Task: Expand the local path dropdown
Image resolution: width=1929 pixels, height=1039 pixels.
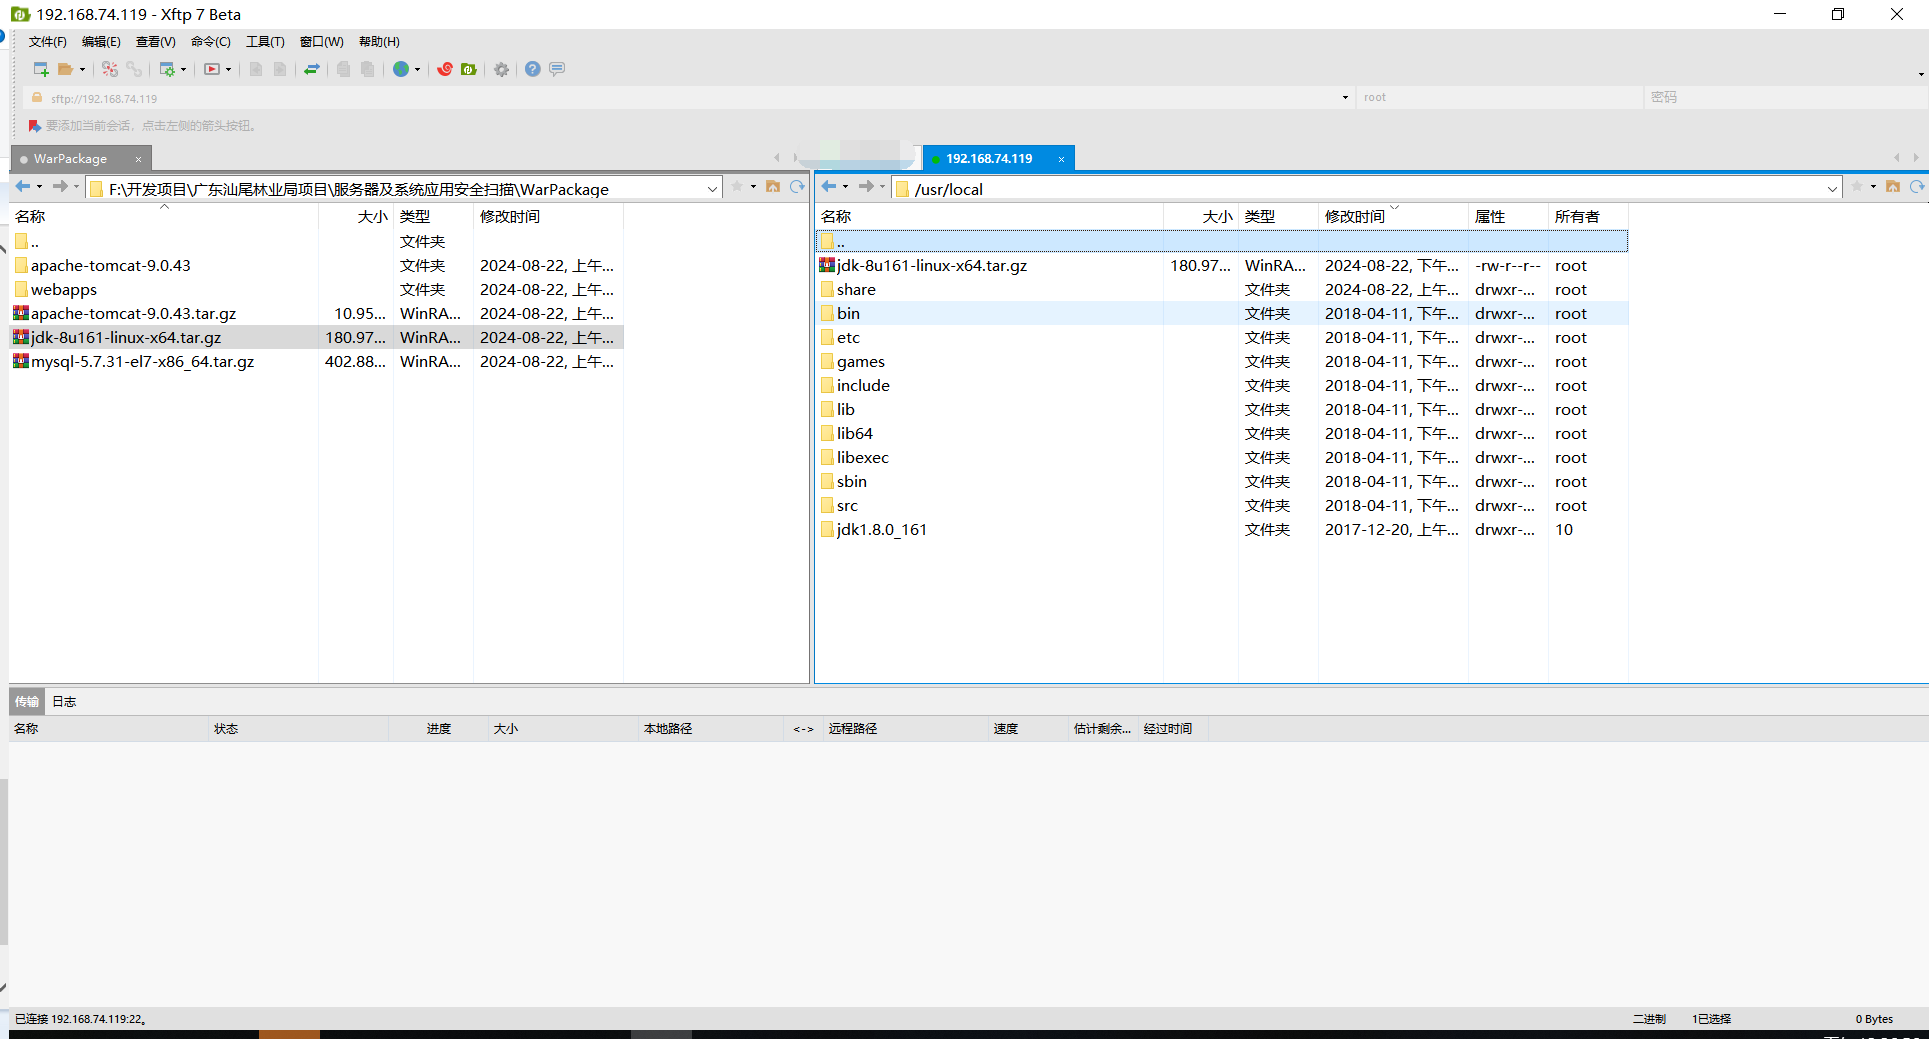Action: [712, 189]
